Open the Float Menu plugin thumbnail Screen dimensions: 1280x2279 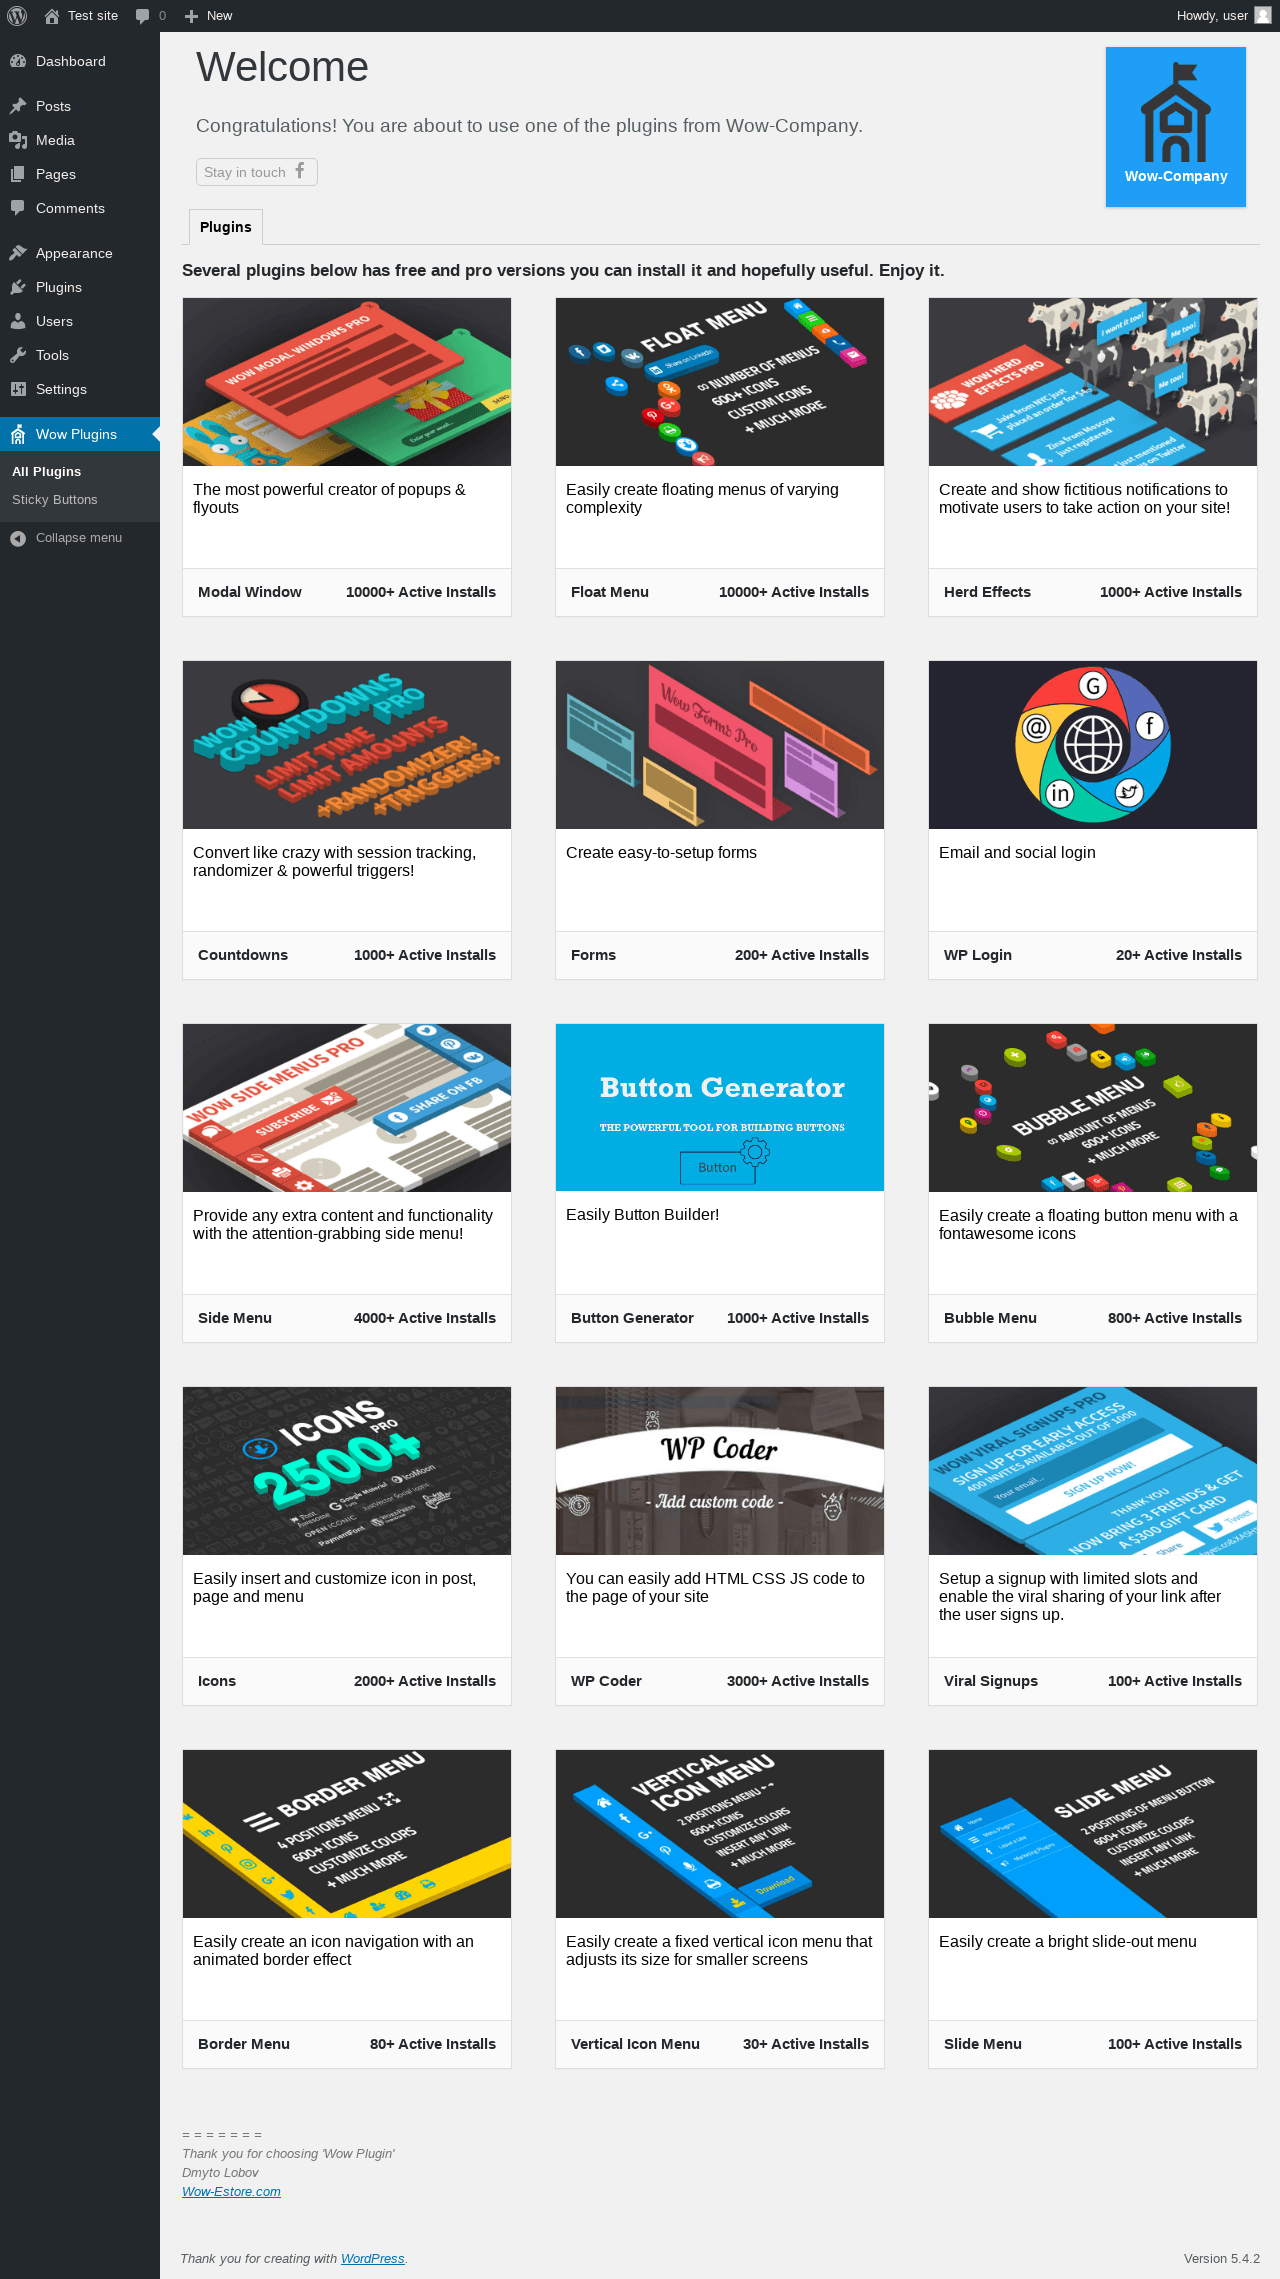(720, 382)
